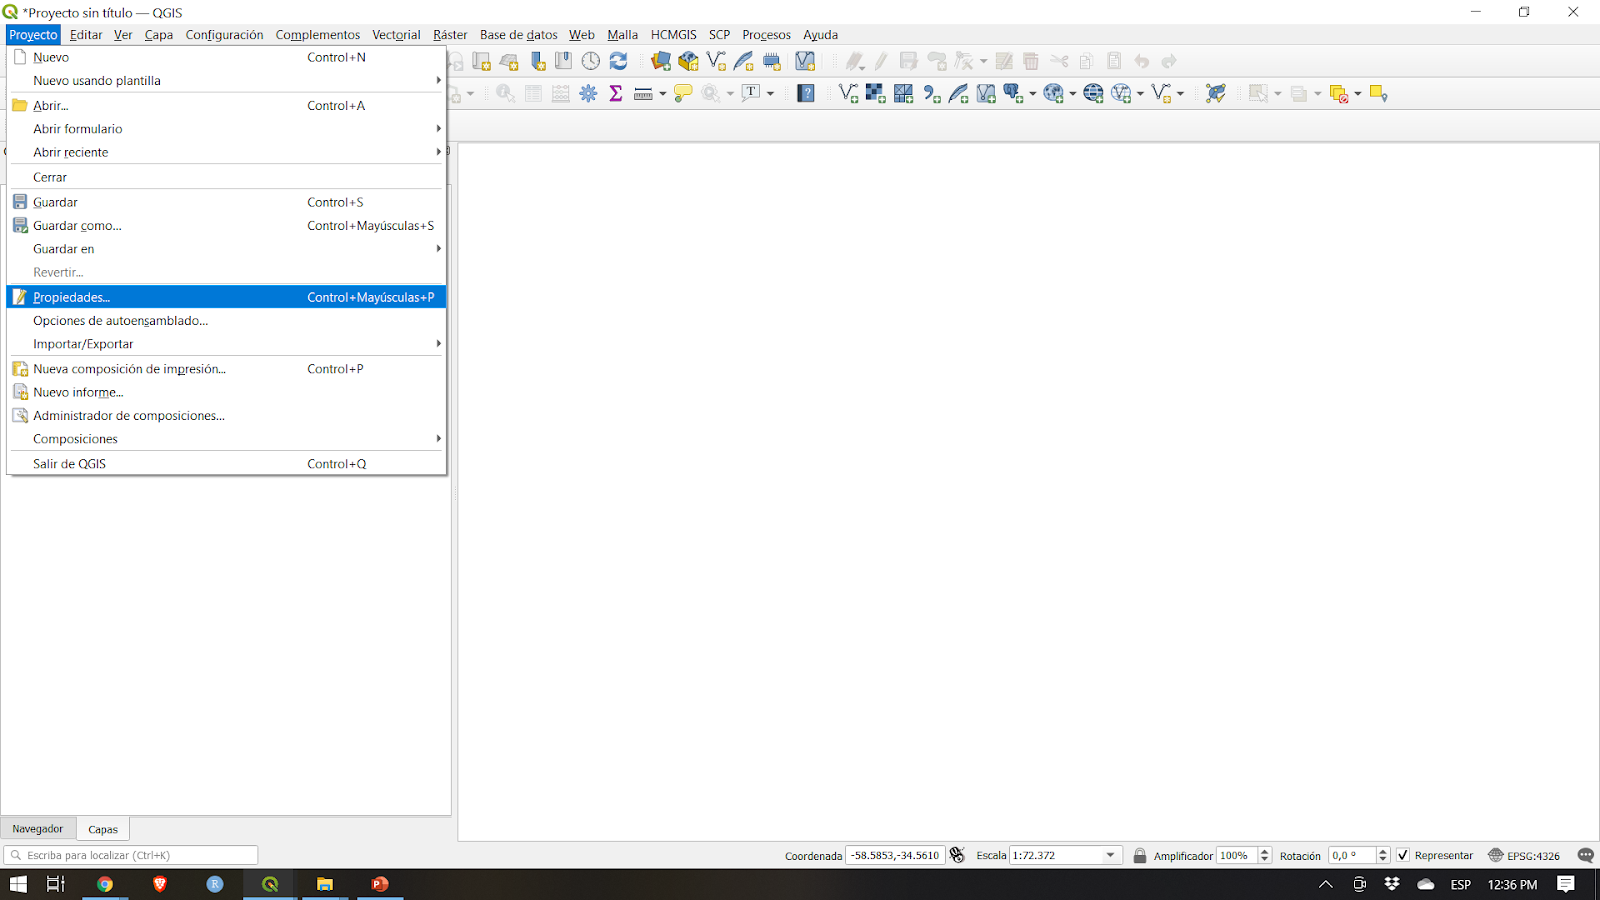
Task: Choose Nueva composición de impresión… entry
Action: [226, 369]
